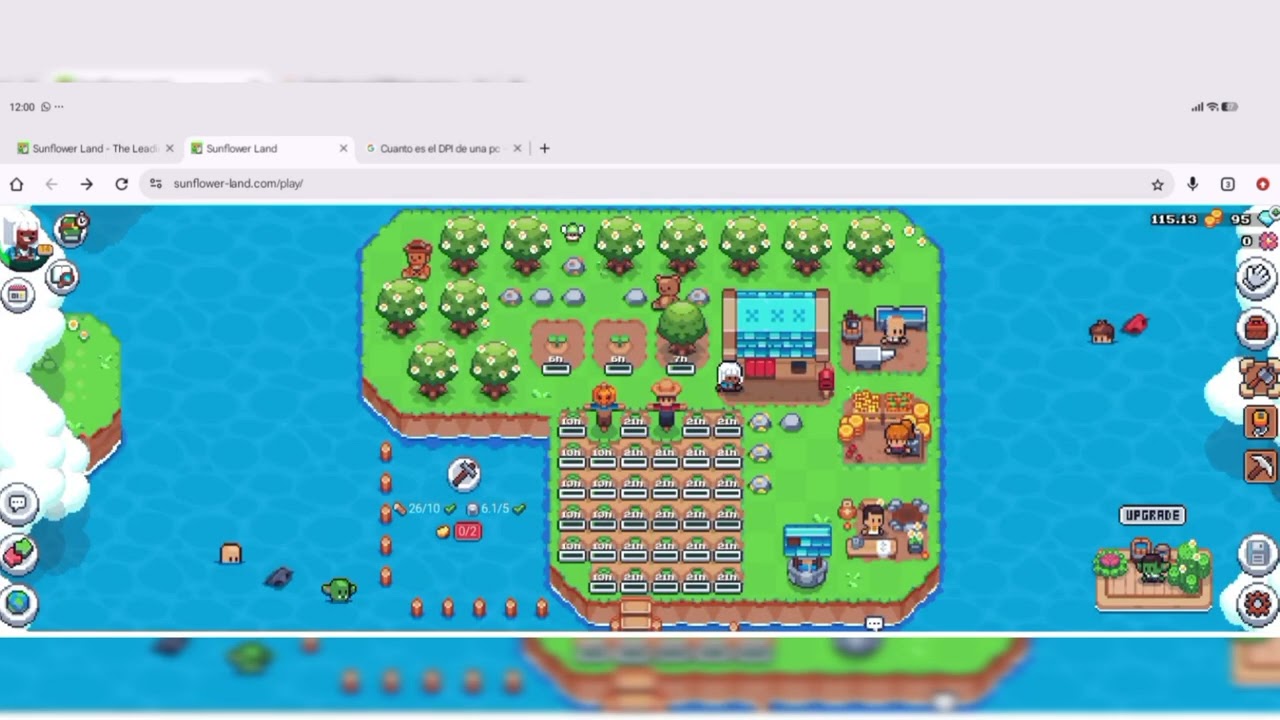View site information icon in address bar
Screen dimensions: 1280x720
156,184
